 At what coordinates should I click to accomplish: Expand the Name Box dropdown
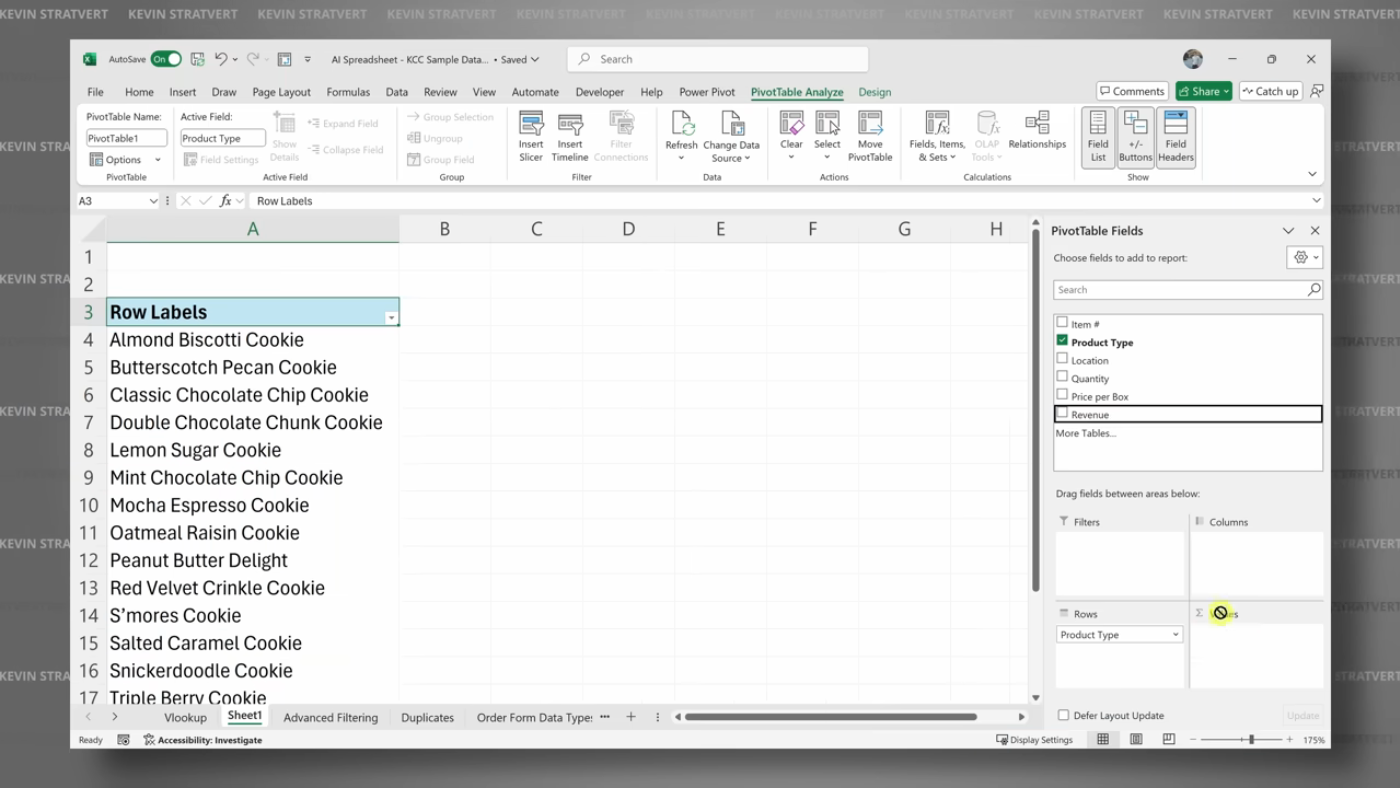pyautogui.click(x=153, y=201)
